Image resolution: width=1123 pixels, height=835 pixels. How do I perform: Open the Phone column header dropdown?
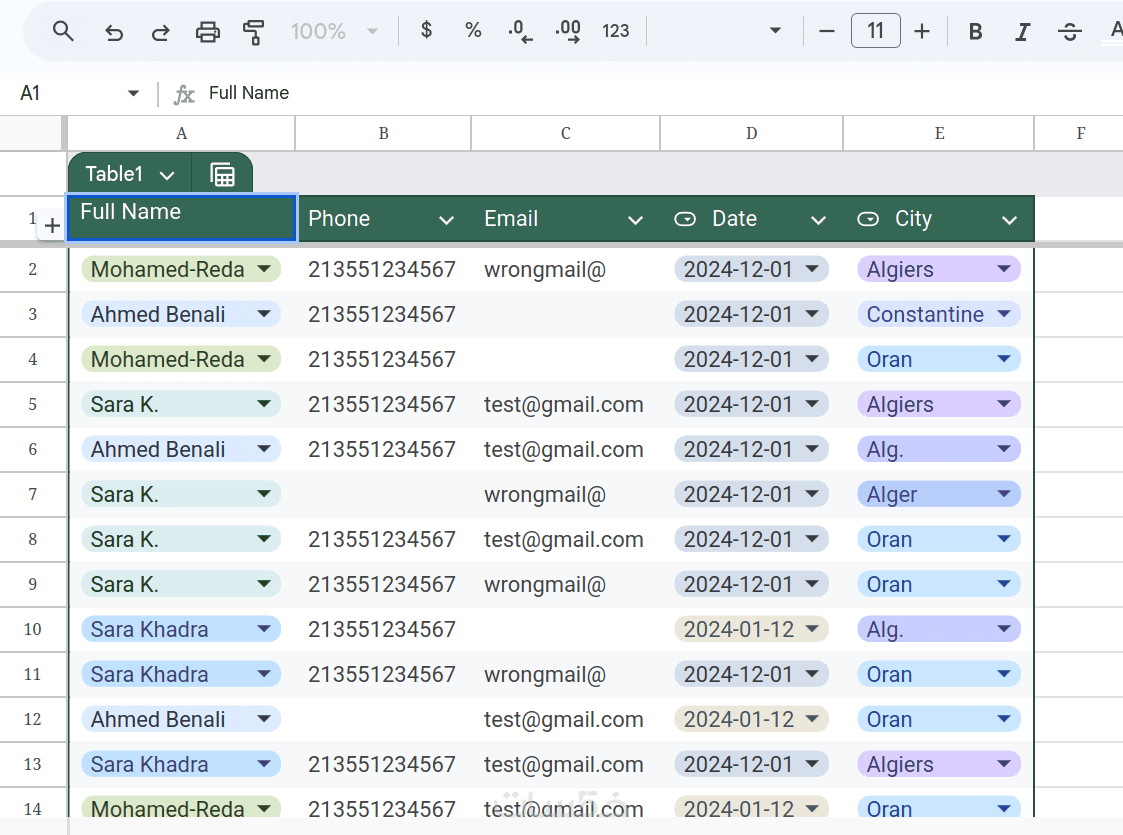point(446,220)
